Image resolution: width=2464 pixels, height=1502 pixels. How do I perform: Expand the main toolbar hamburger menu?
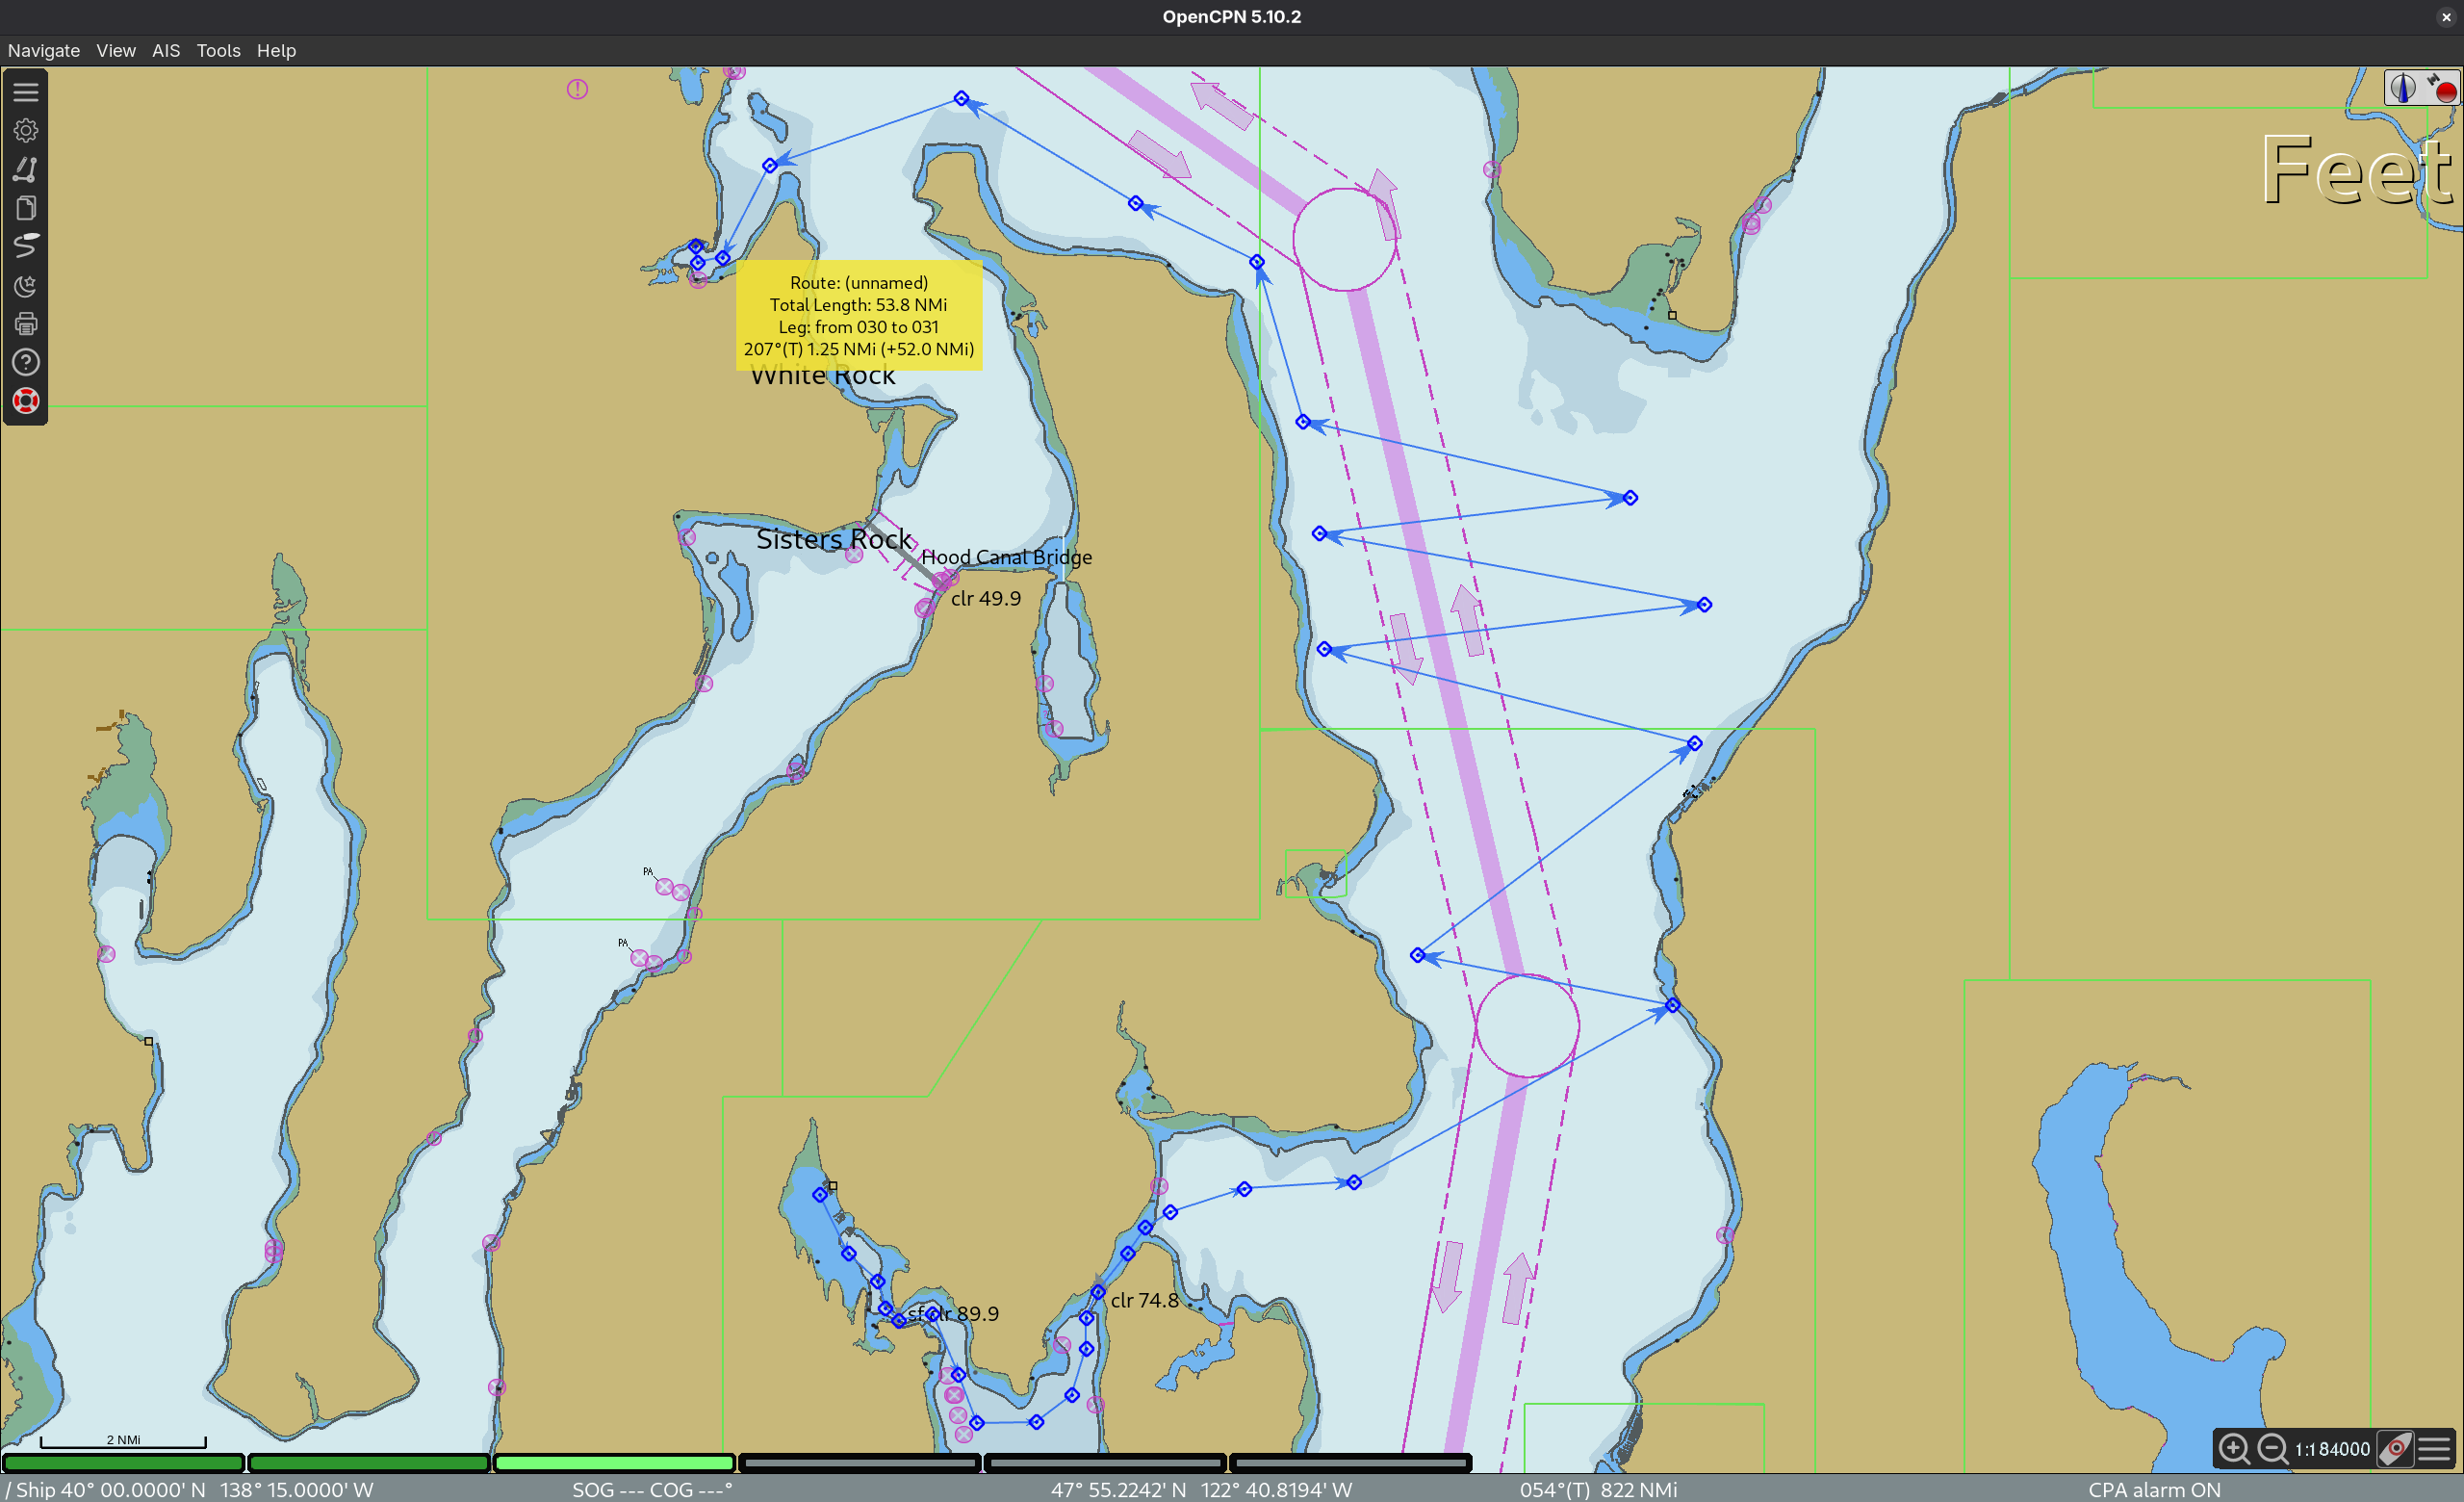click(x=26, y=92)
